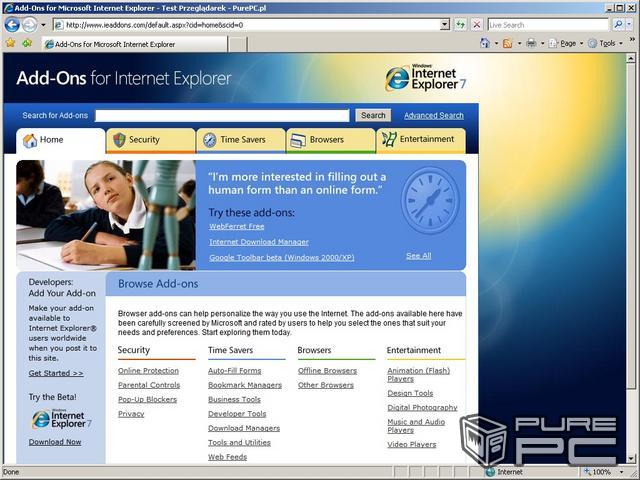The image size is (640, 480).
Task: Open the Music and Audio Players link
Action: point(416,426)
